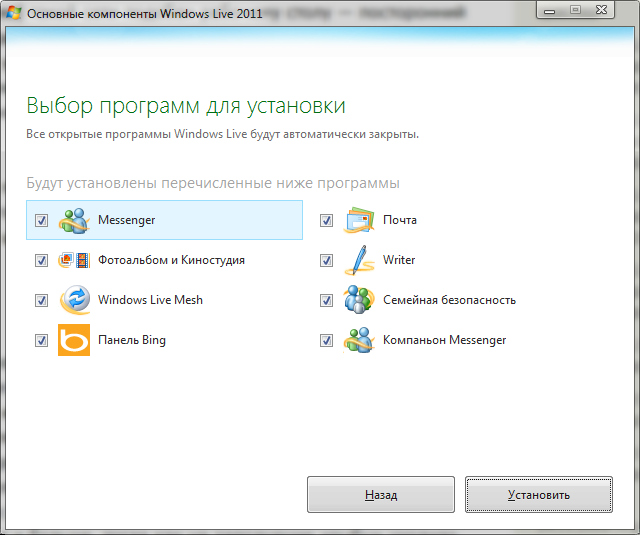
Task: Click the Windows Live Mesh sync icon
Action: pyautogui.click(x=74, y=300)
